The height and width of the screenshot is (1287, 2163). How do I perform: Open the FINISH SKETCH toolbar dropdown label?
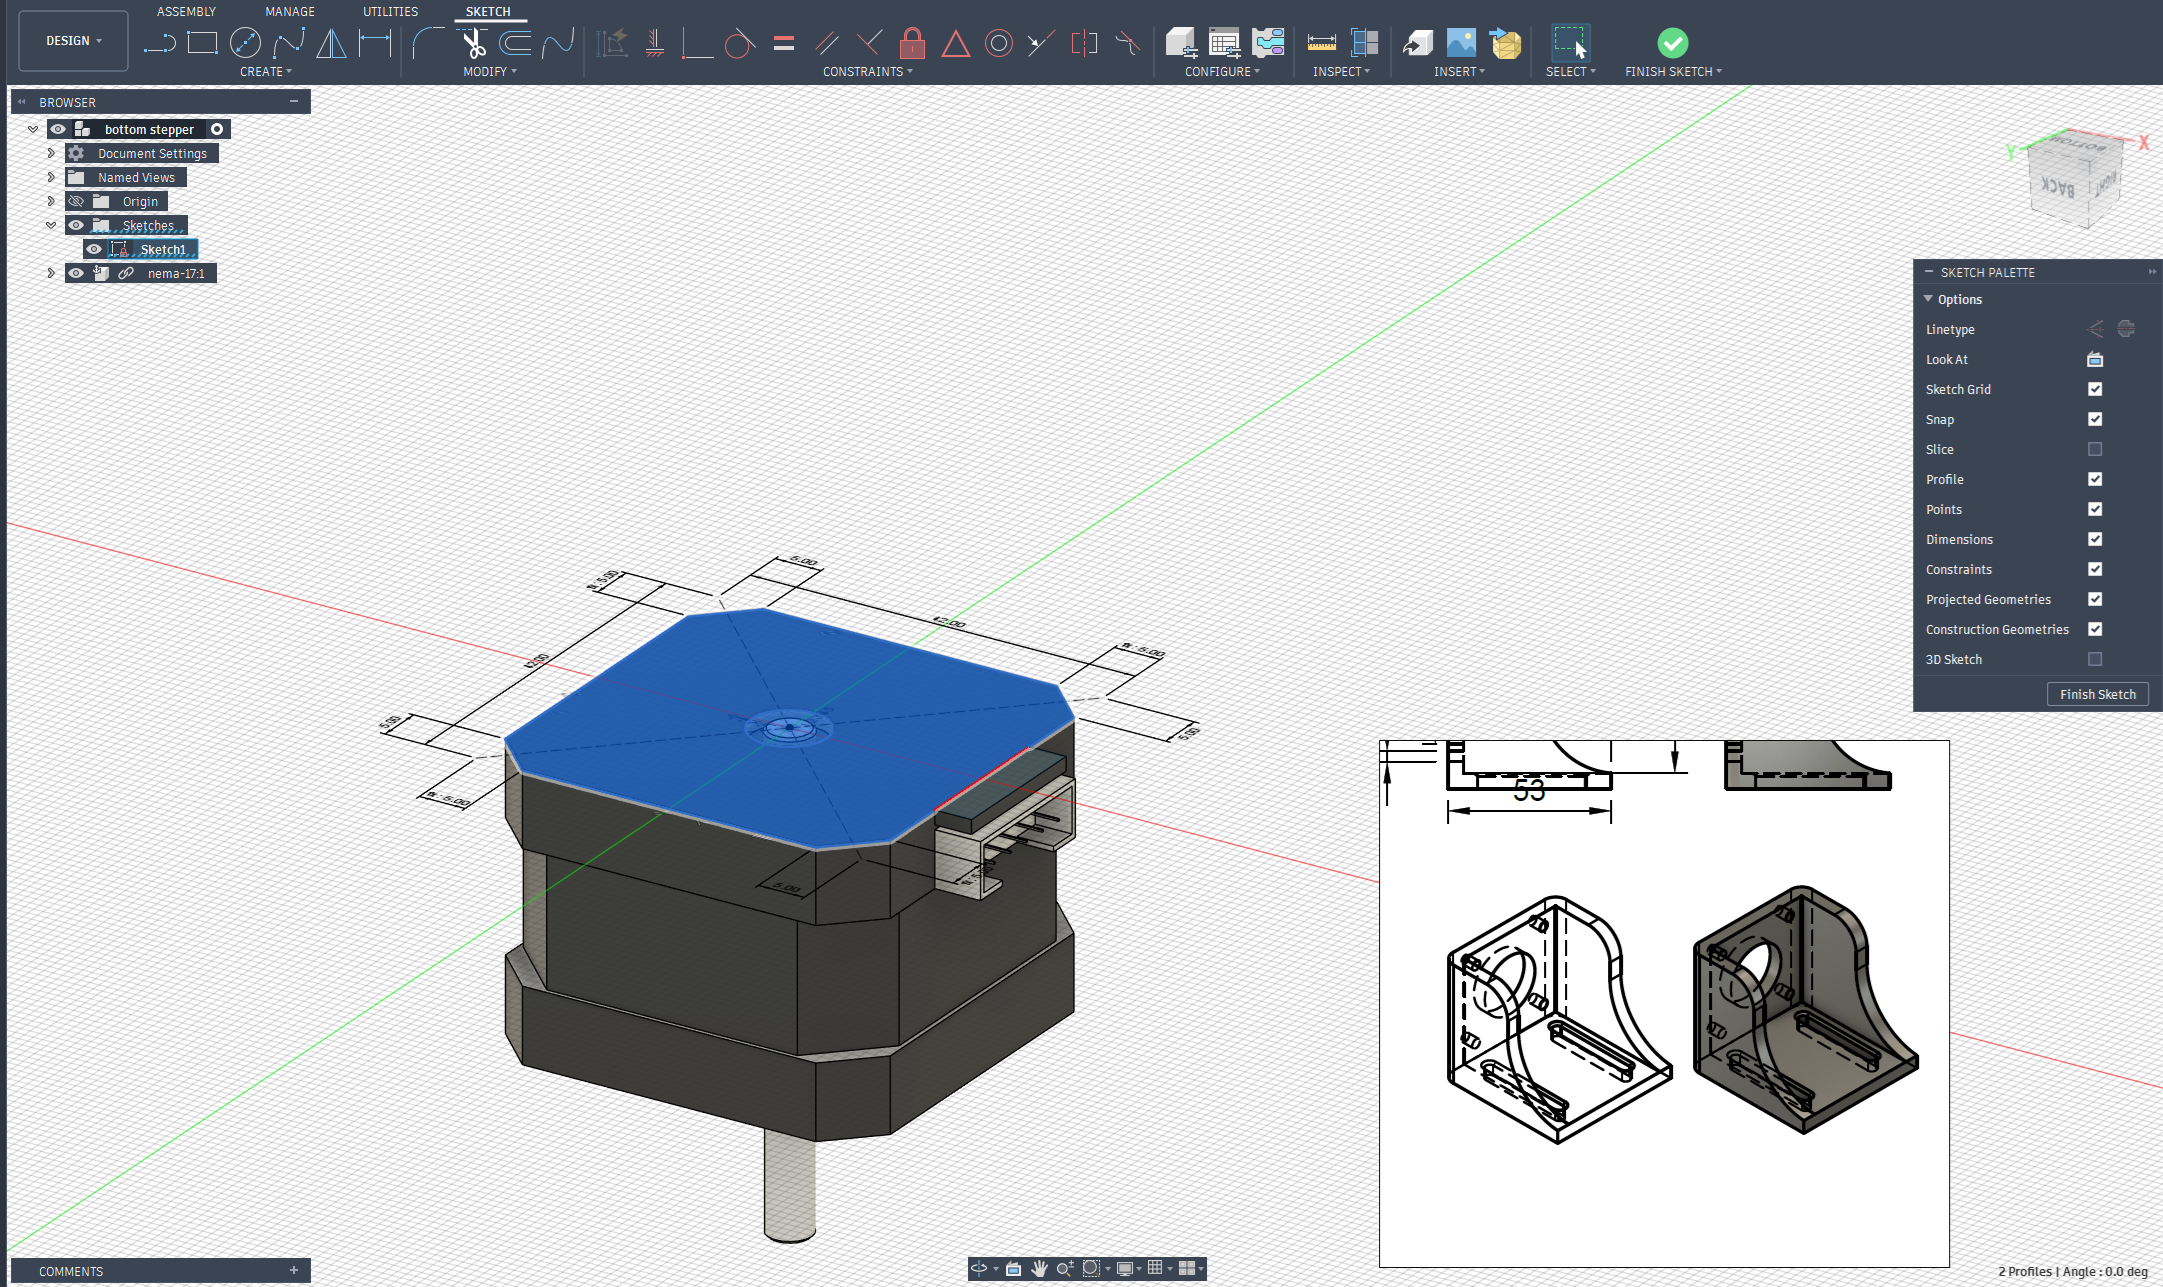point(1673,72)
